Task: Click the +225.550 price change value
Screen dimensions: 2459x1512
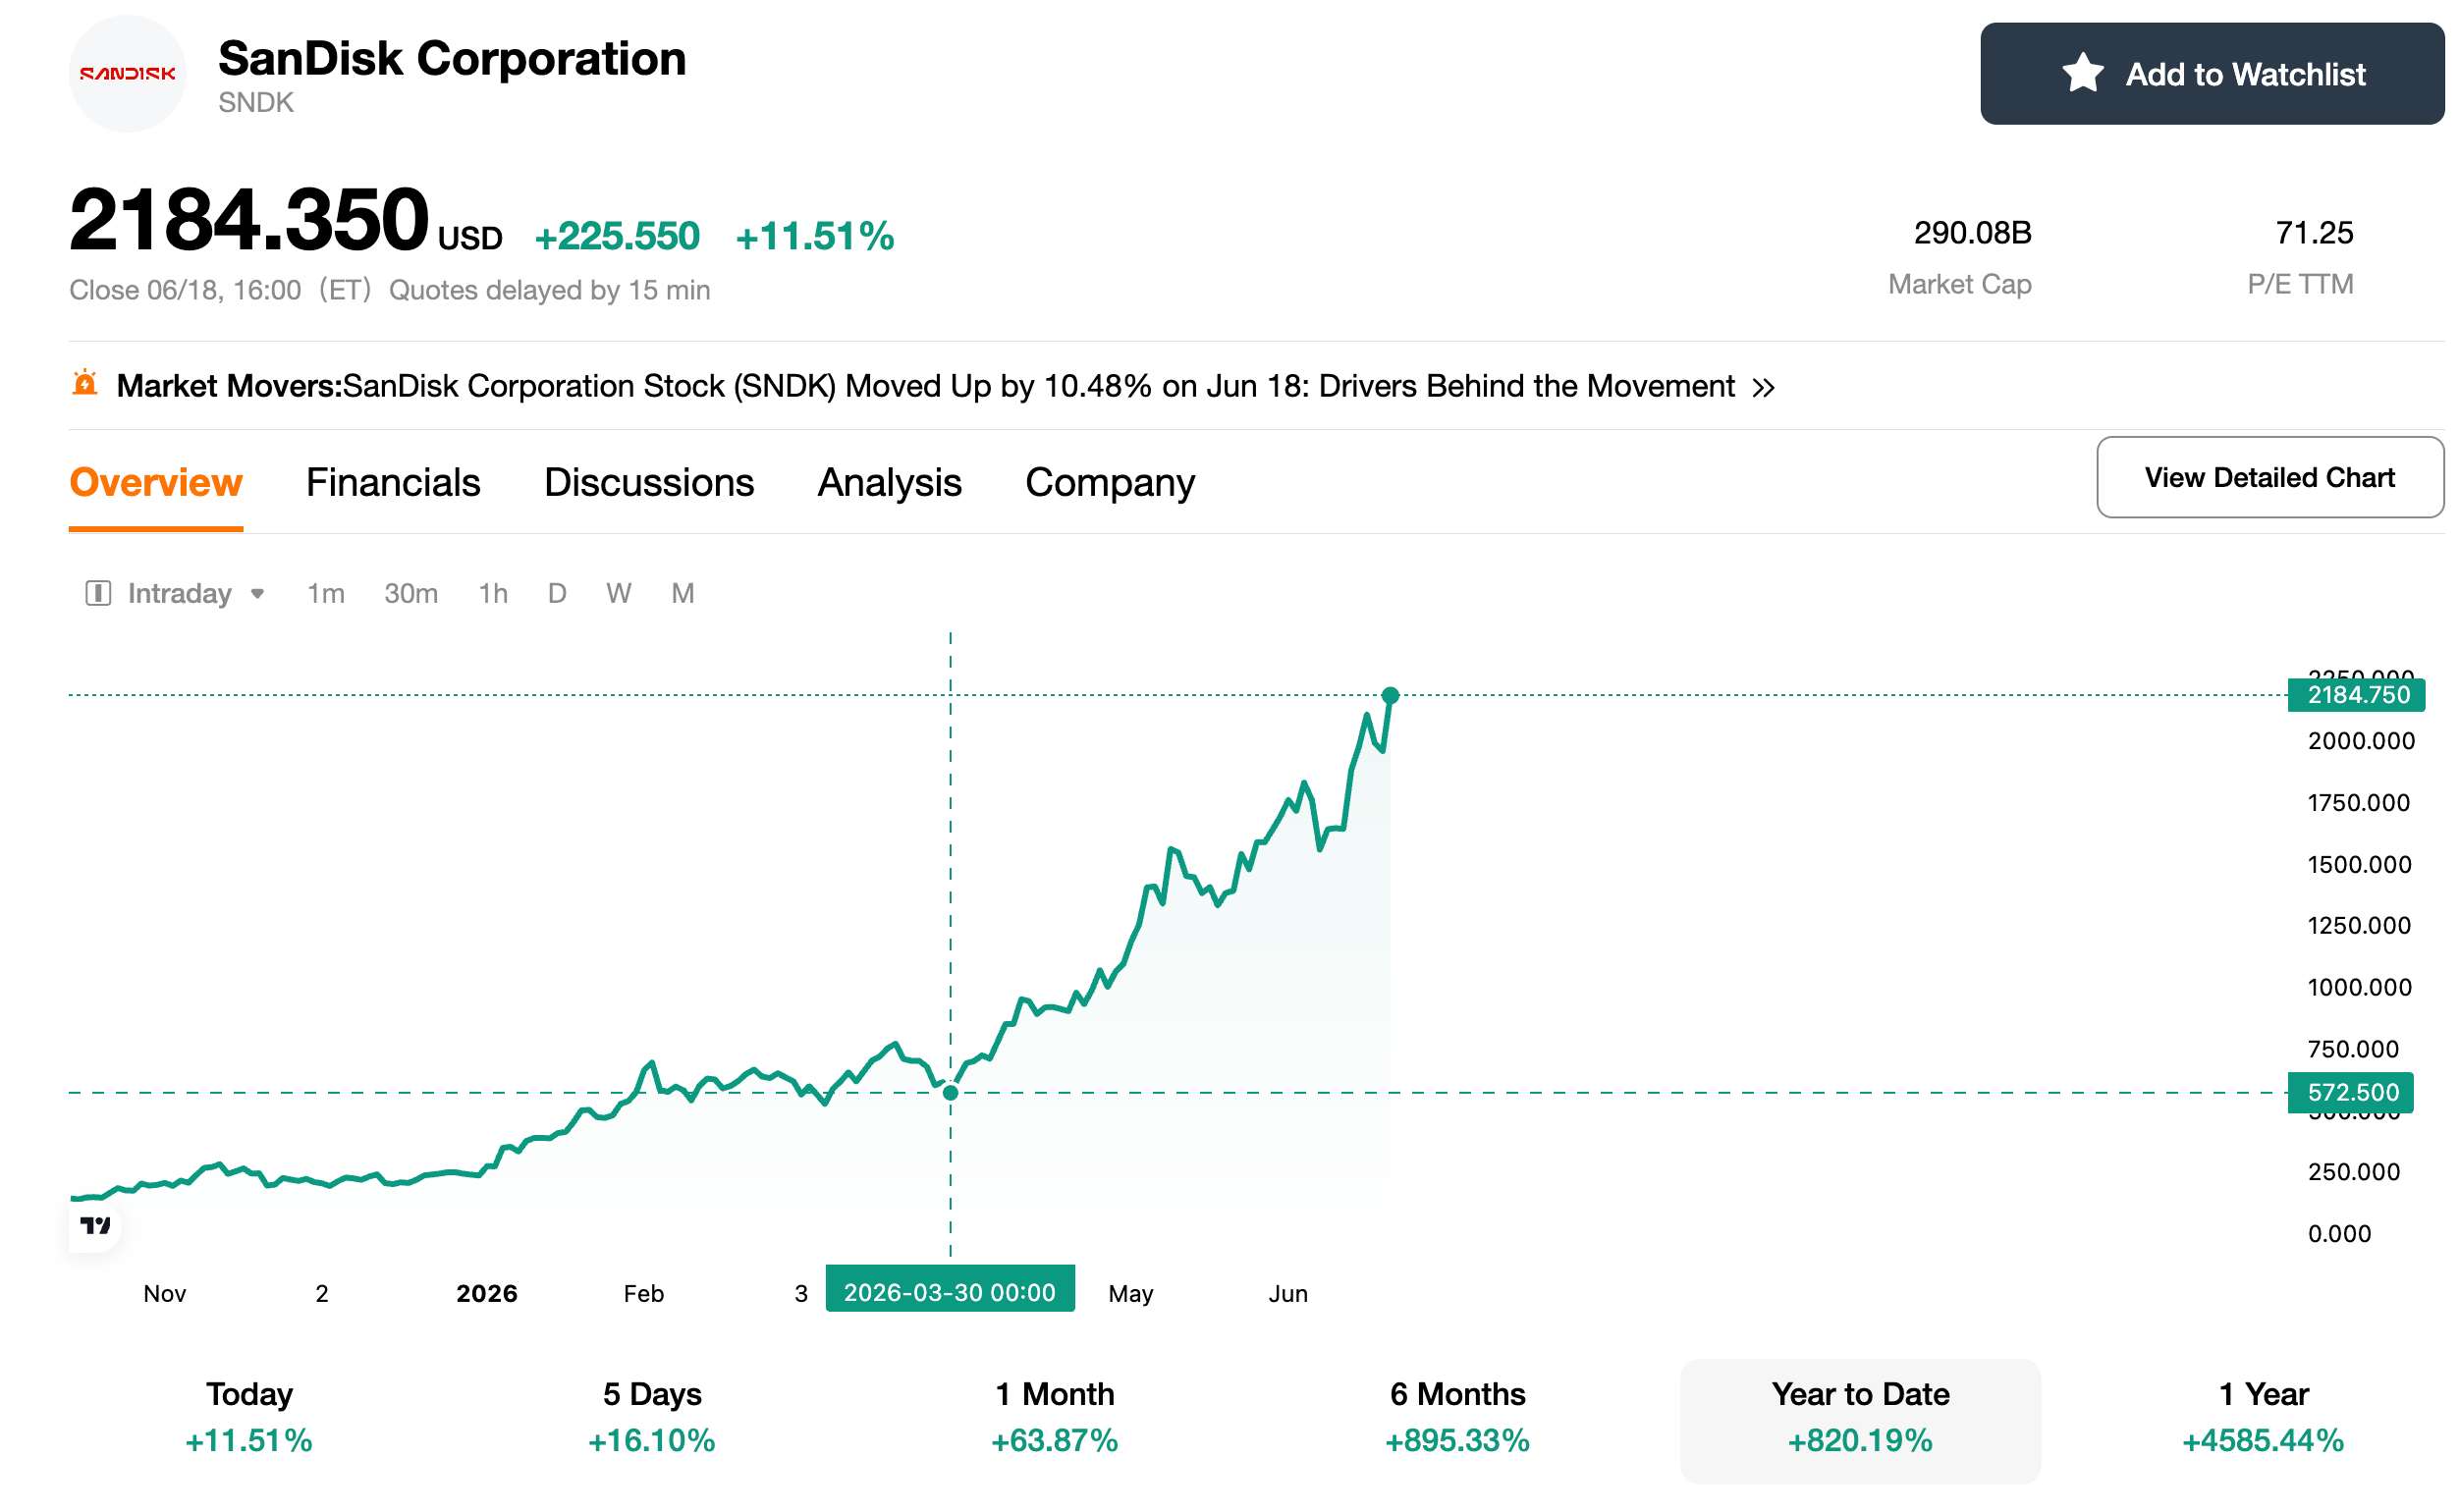Action: point(617,237)
